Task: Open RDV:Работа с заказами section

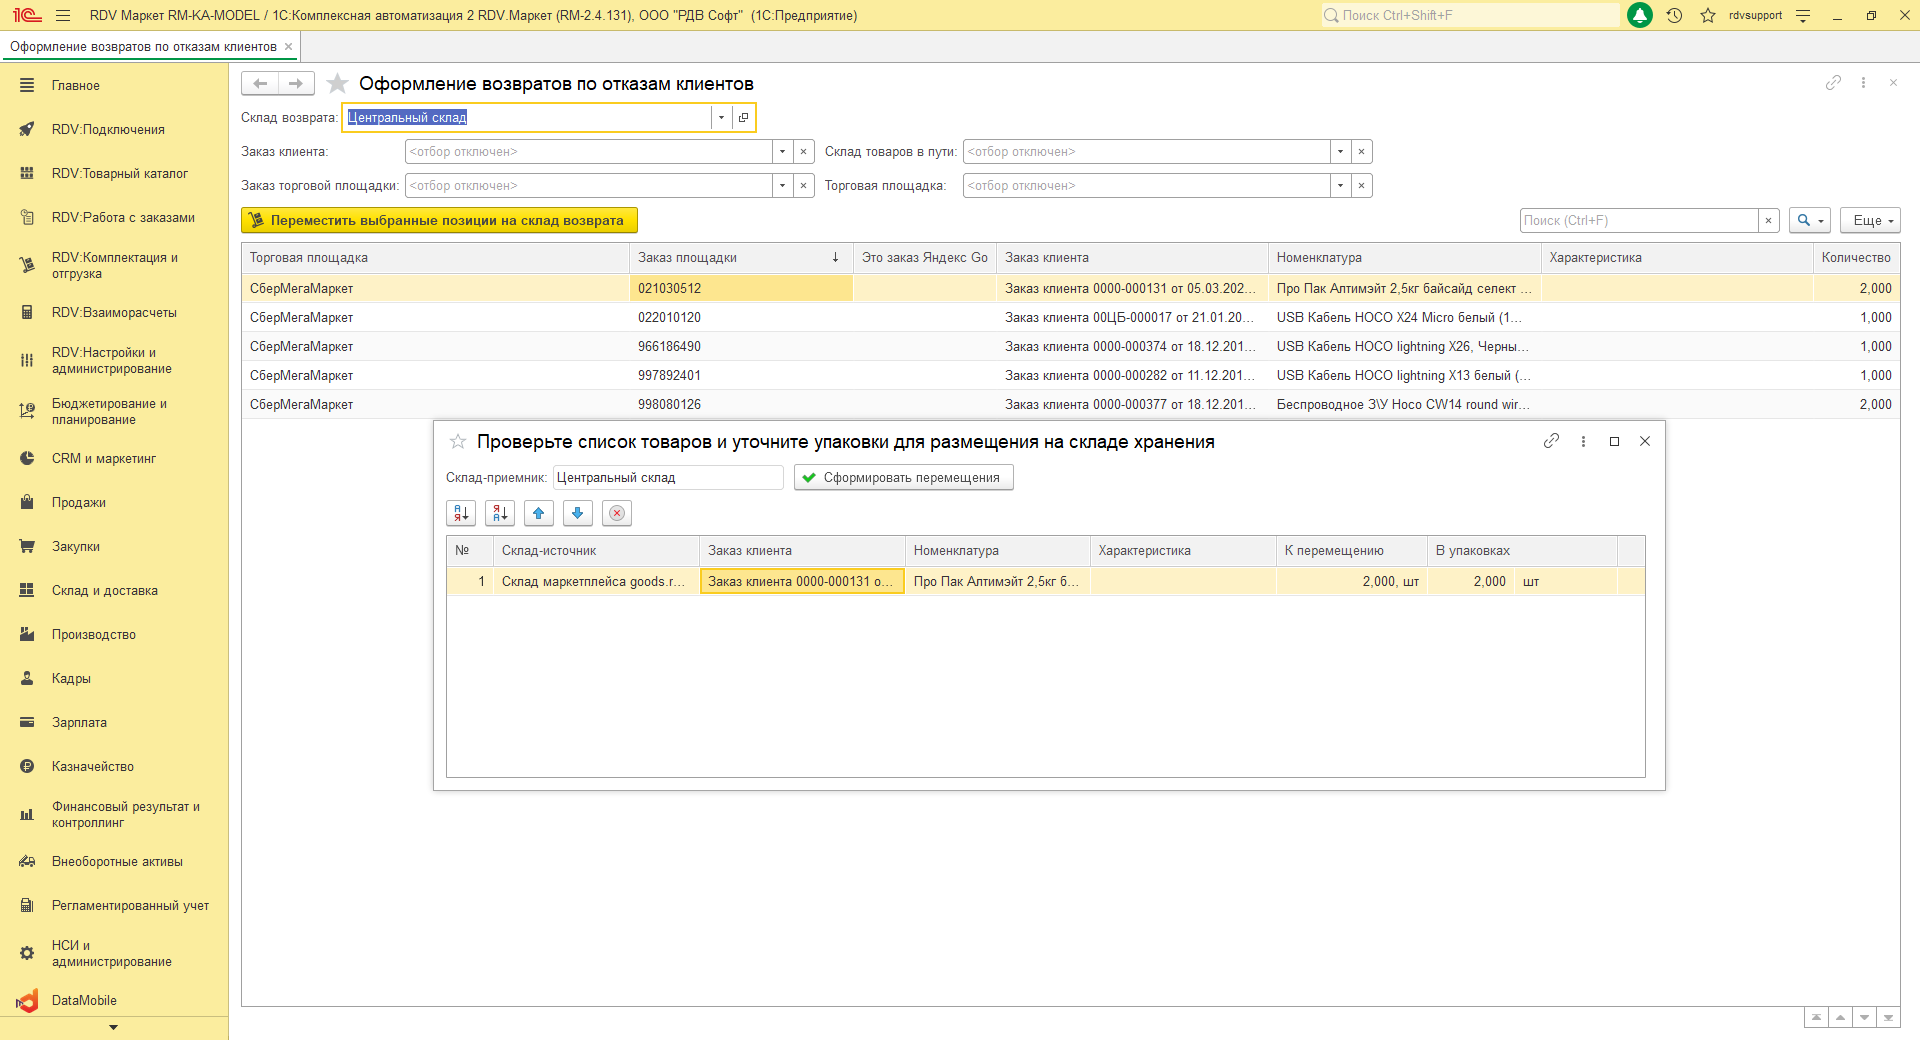Action: [123, 217]
